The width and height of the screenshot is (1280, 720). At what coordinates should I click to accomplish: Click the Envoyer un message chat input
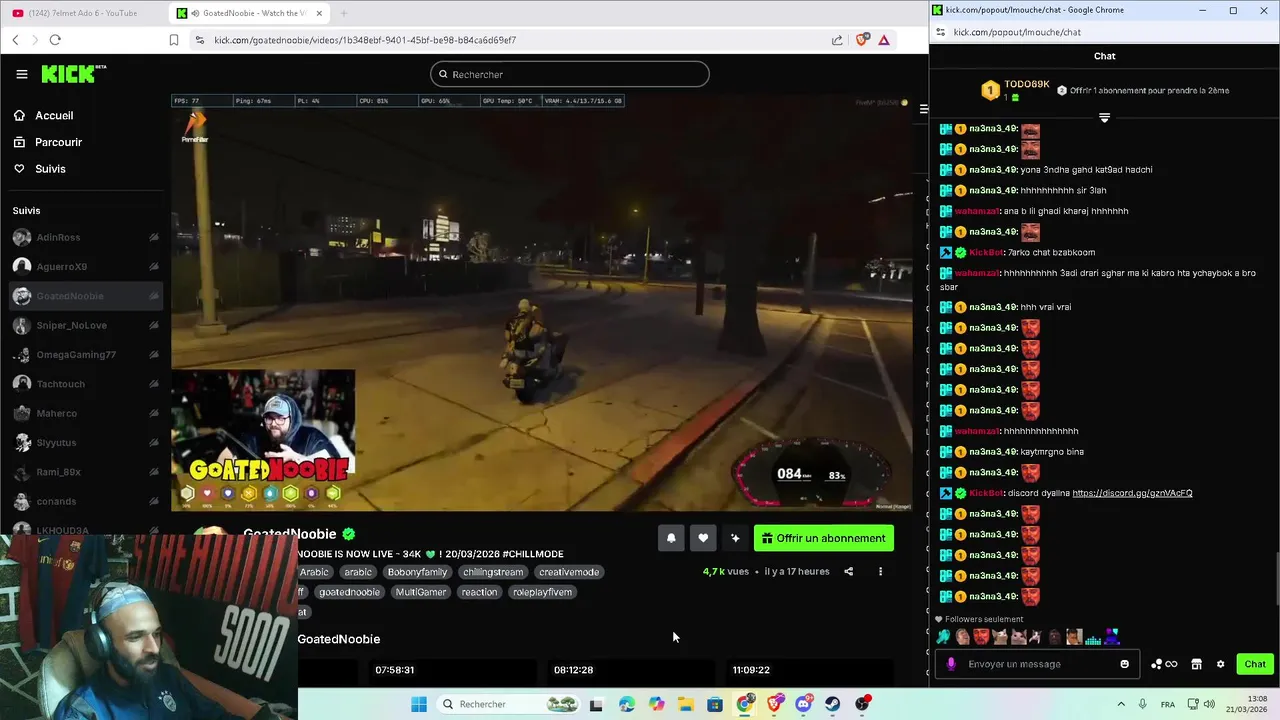[1039, 664]
